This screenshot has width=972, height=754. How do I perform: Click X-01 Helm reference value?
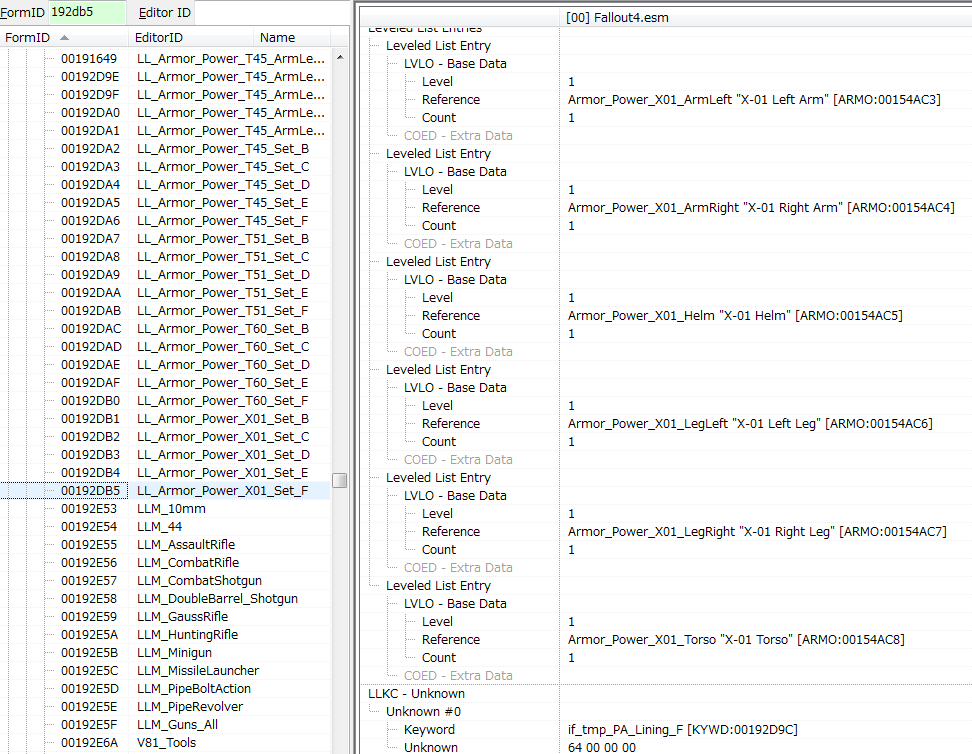(x=735, y=315)
